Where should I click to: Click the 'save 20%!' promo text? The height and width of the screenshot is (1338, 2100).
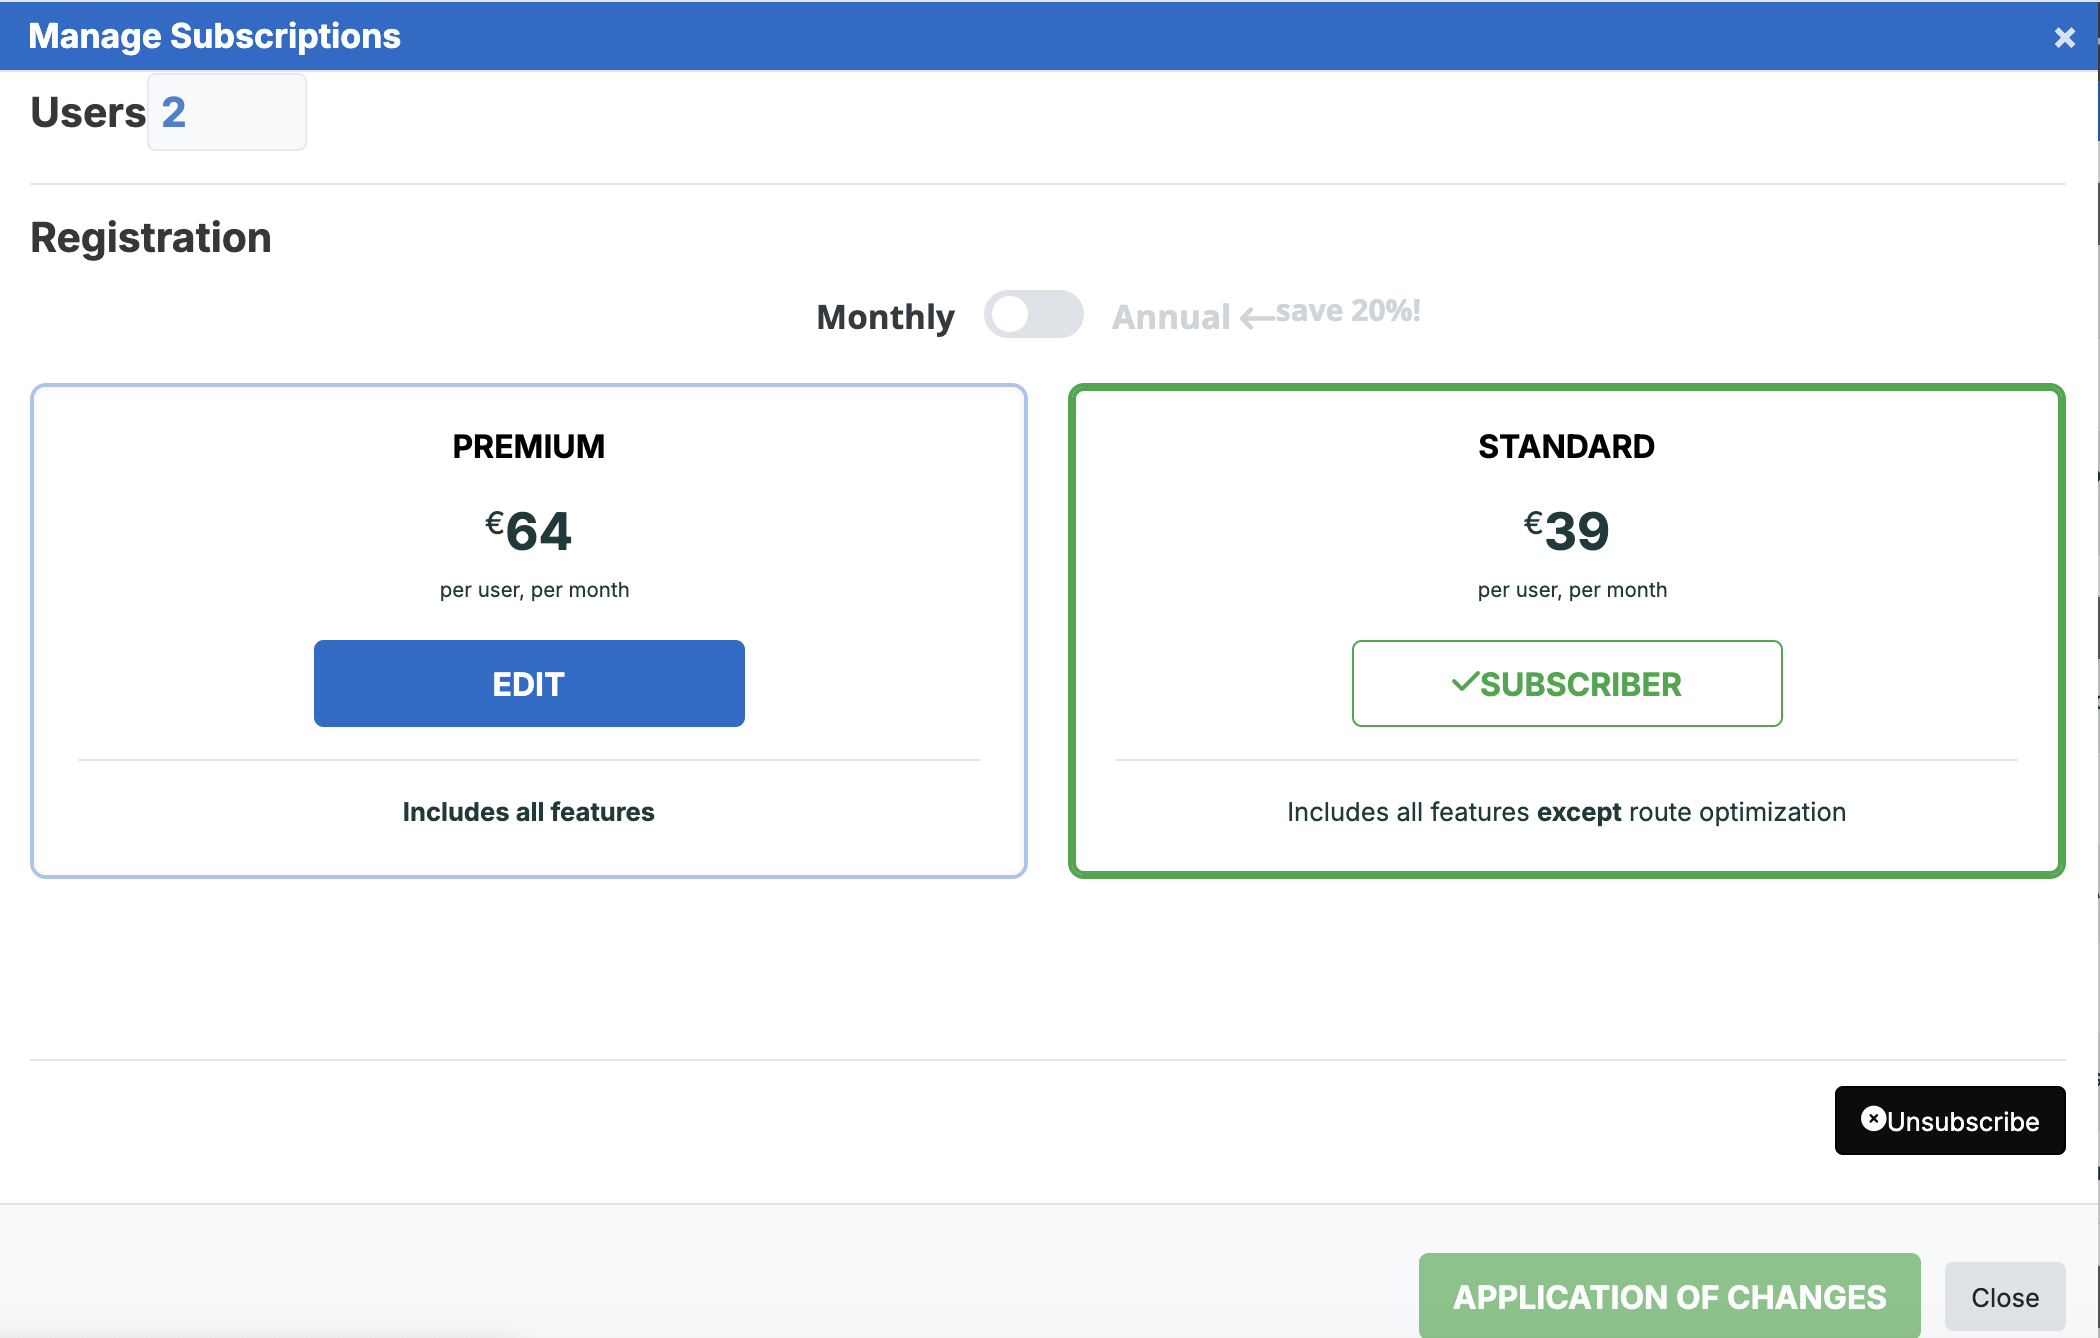click(1348, 311)
